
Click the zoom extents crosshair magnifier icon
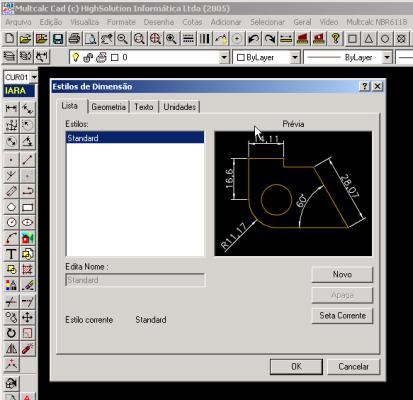coord(155,39)
